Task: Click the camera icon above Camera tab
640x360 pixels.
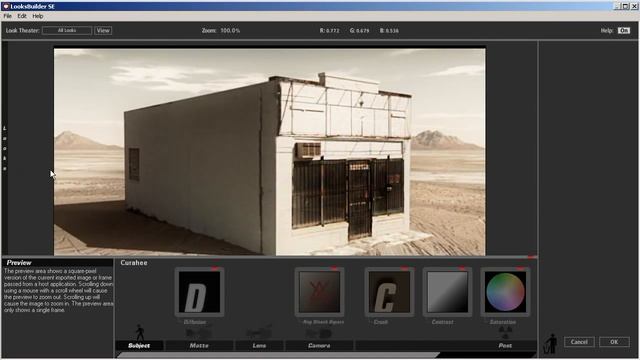Action: pyautogui.click(x=319, y=333)
